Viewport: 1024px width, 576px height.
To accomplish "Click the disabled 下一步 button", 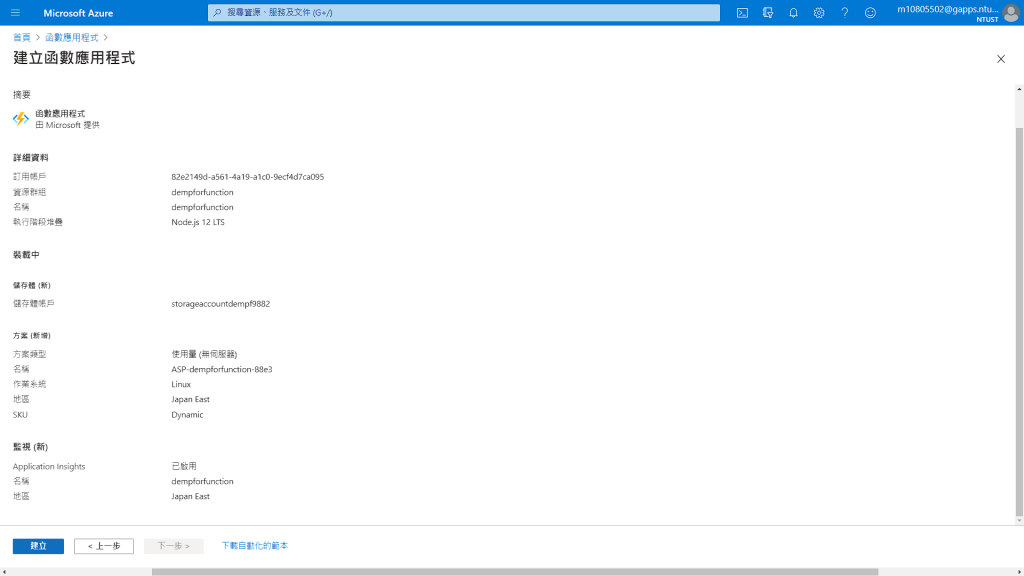I will [x=173, y=546].
